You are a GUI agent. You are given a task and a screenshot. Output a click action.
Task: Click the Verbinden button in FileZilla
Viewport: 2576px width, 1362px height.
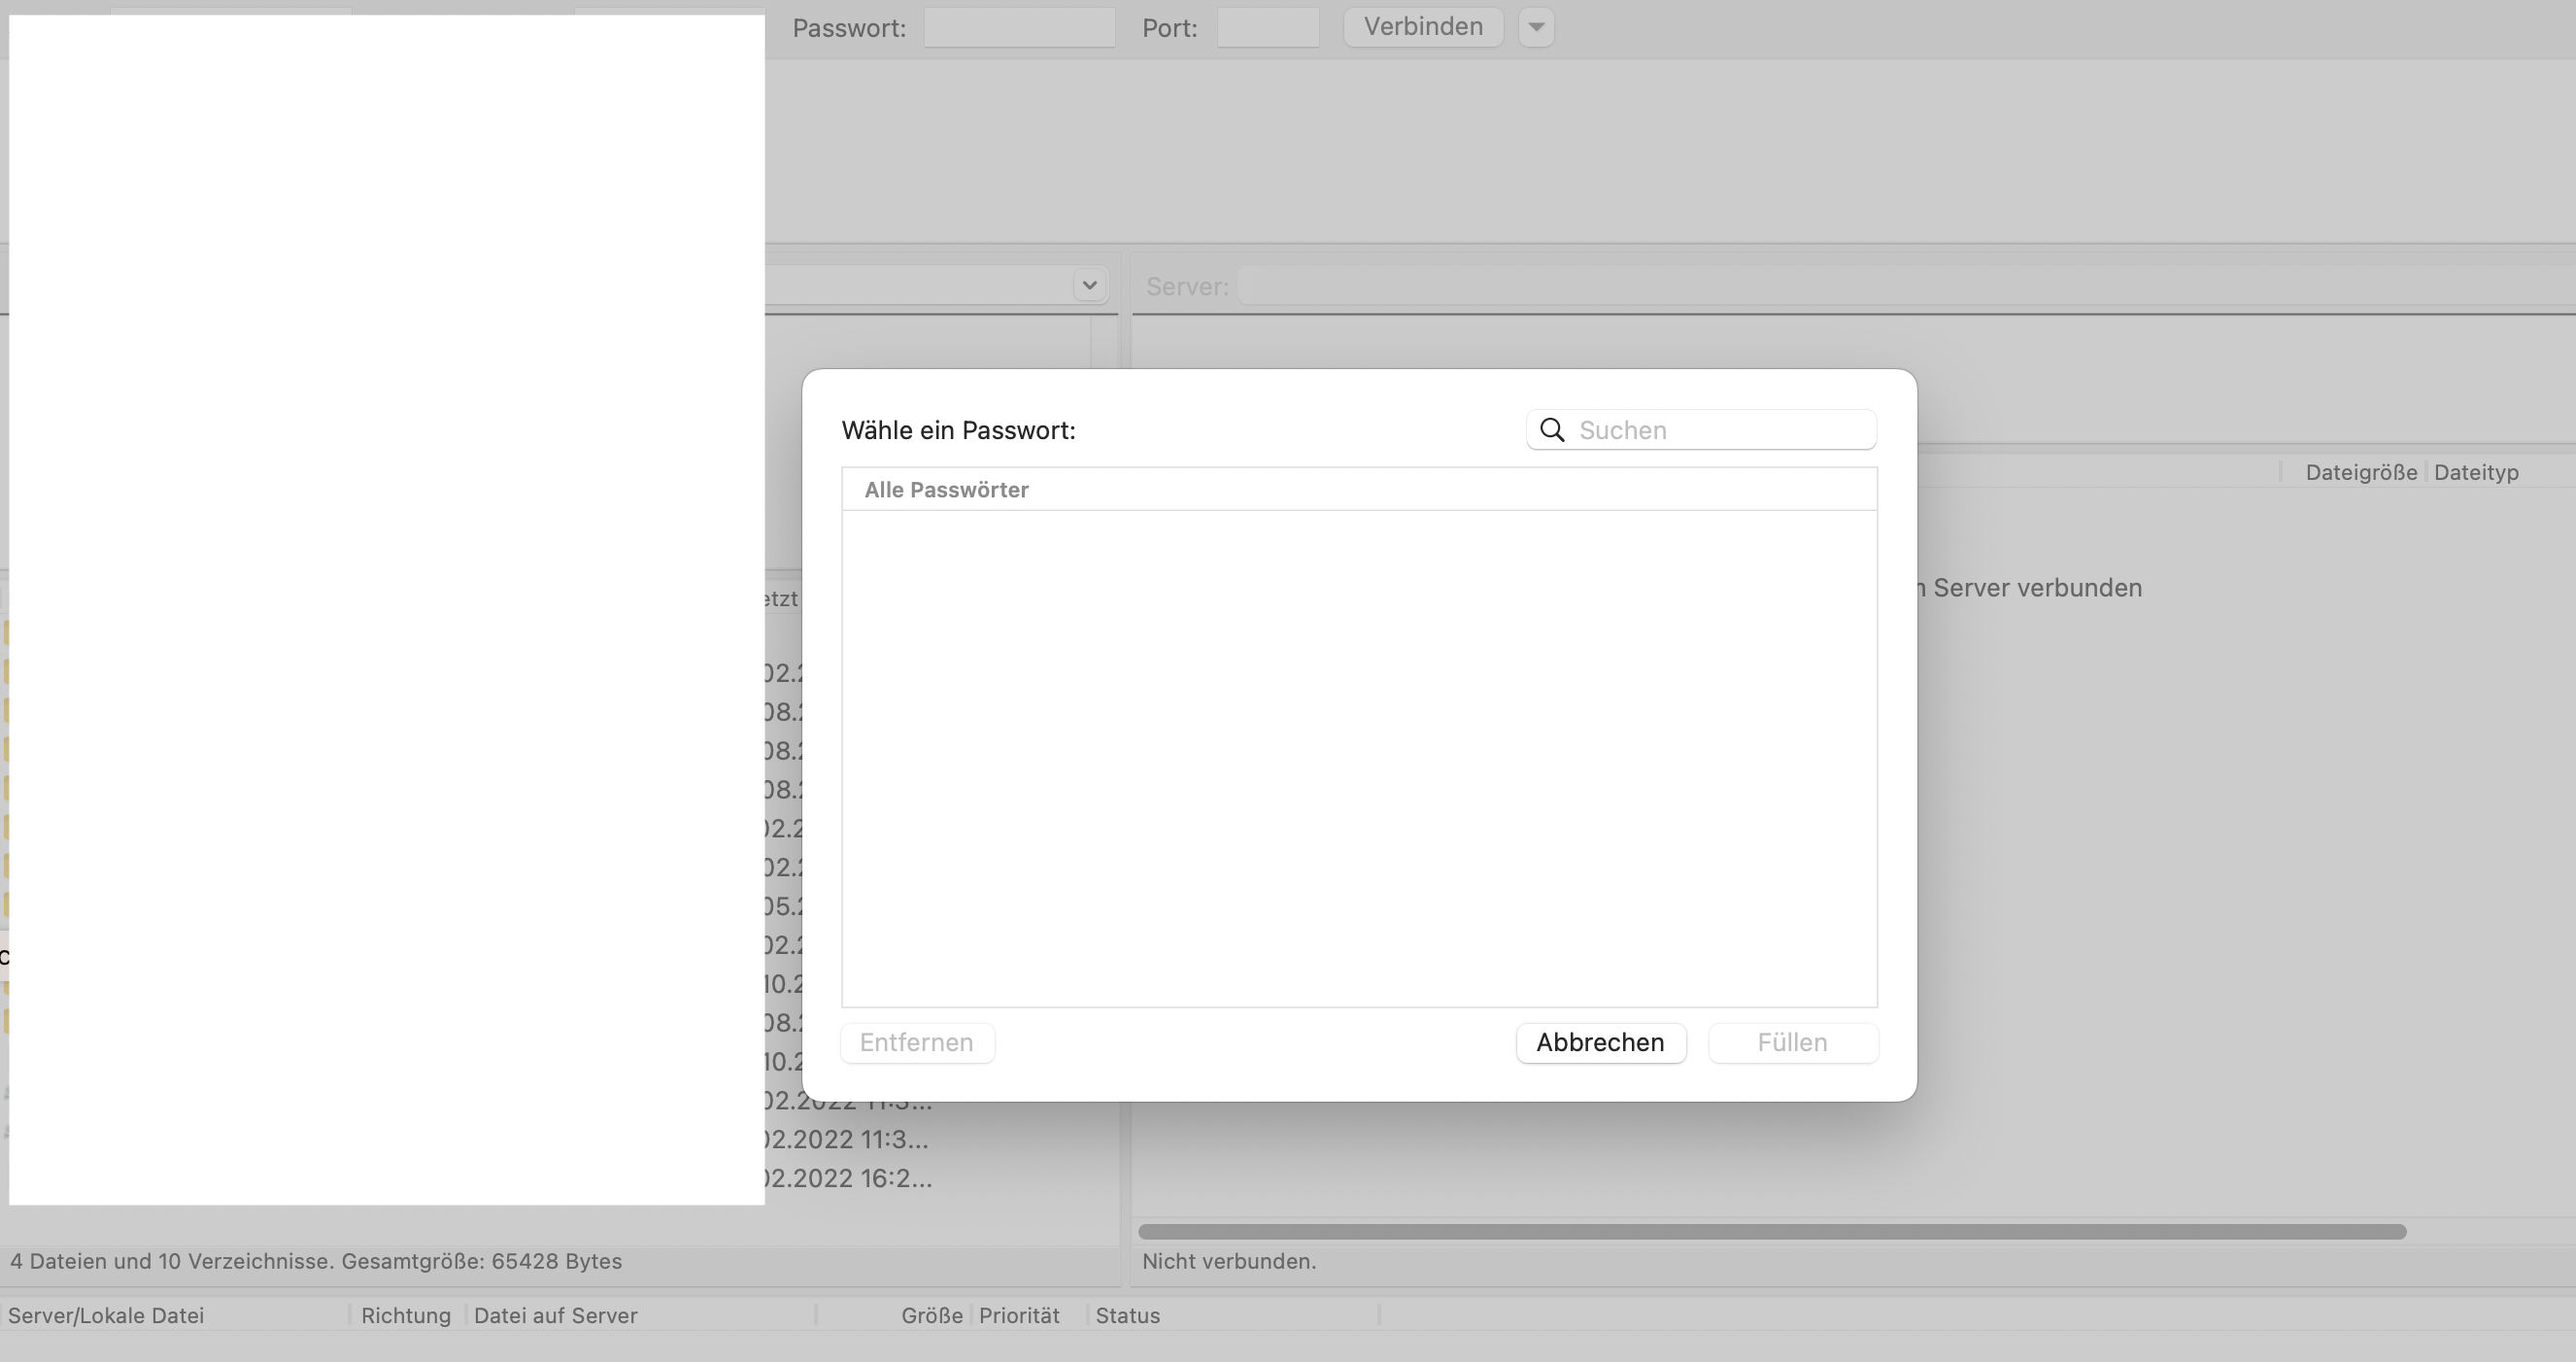[x=1423, y=27]
